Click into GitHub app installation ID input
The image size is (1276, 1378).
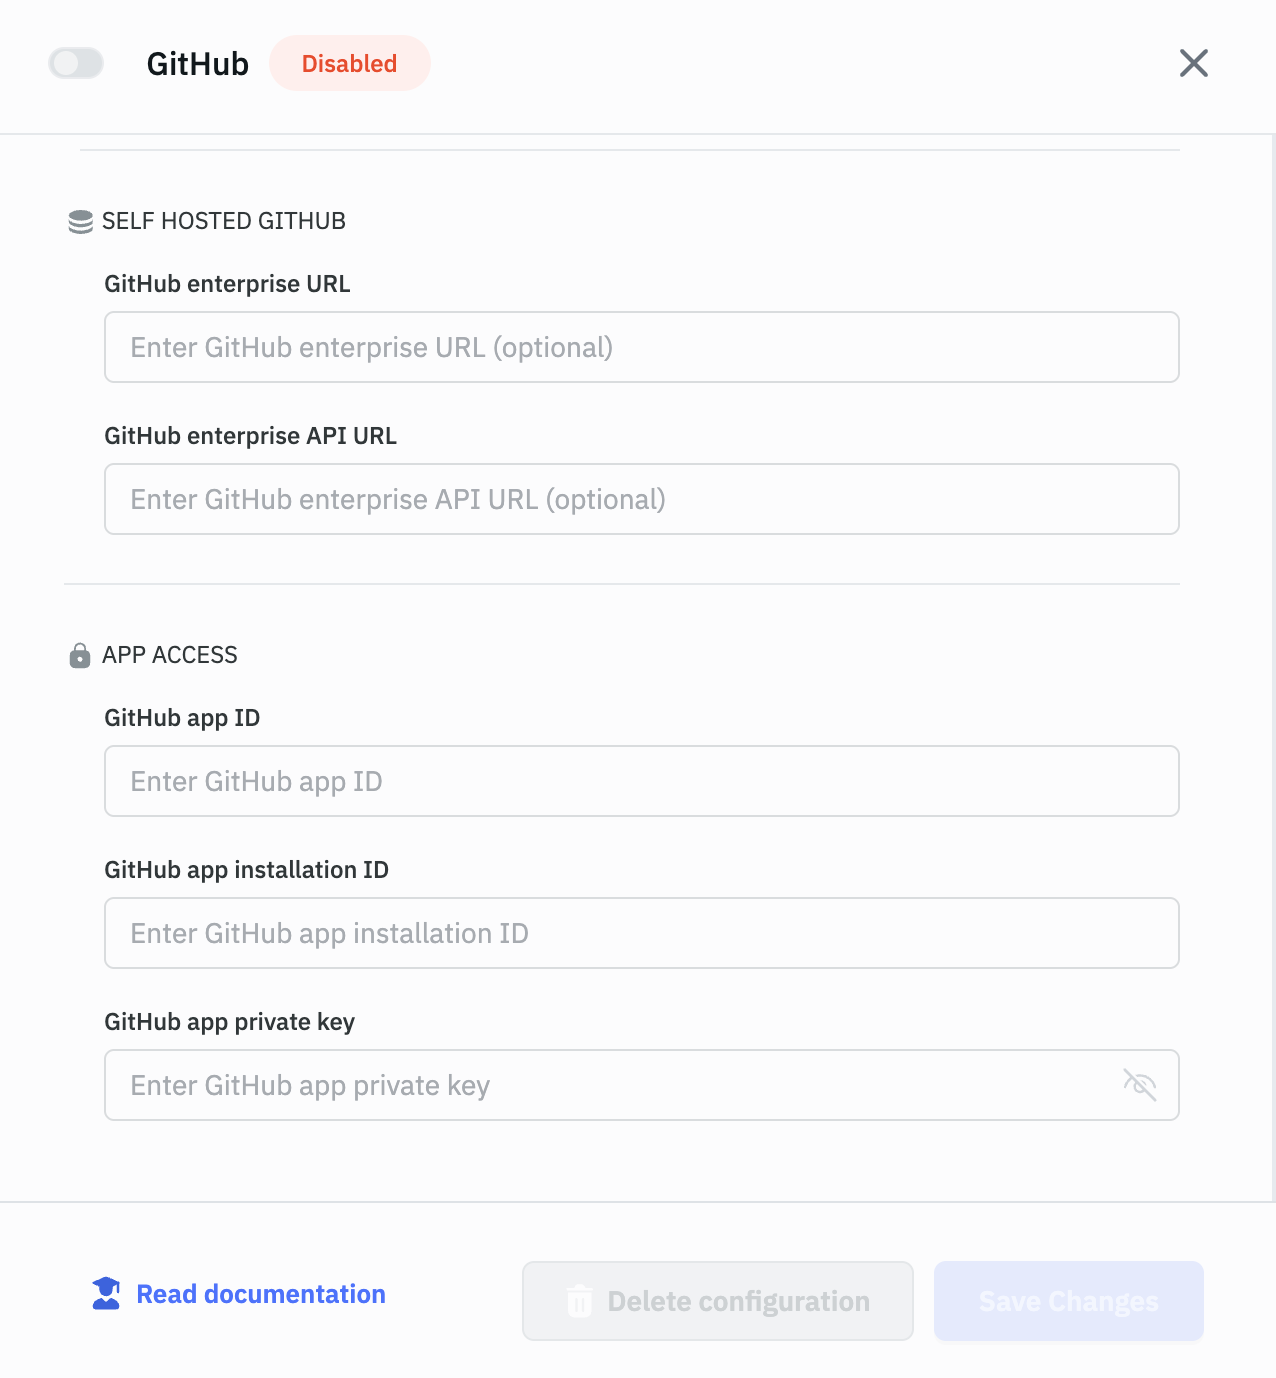[640, 933]
